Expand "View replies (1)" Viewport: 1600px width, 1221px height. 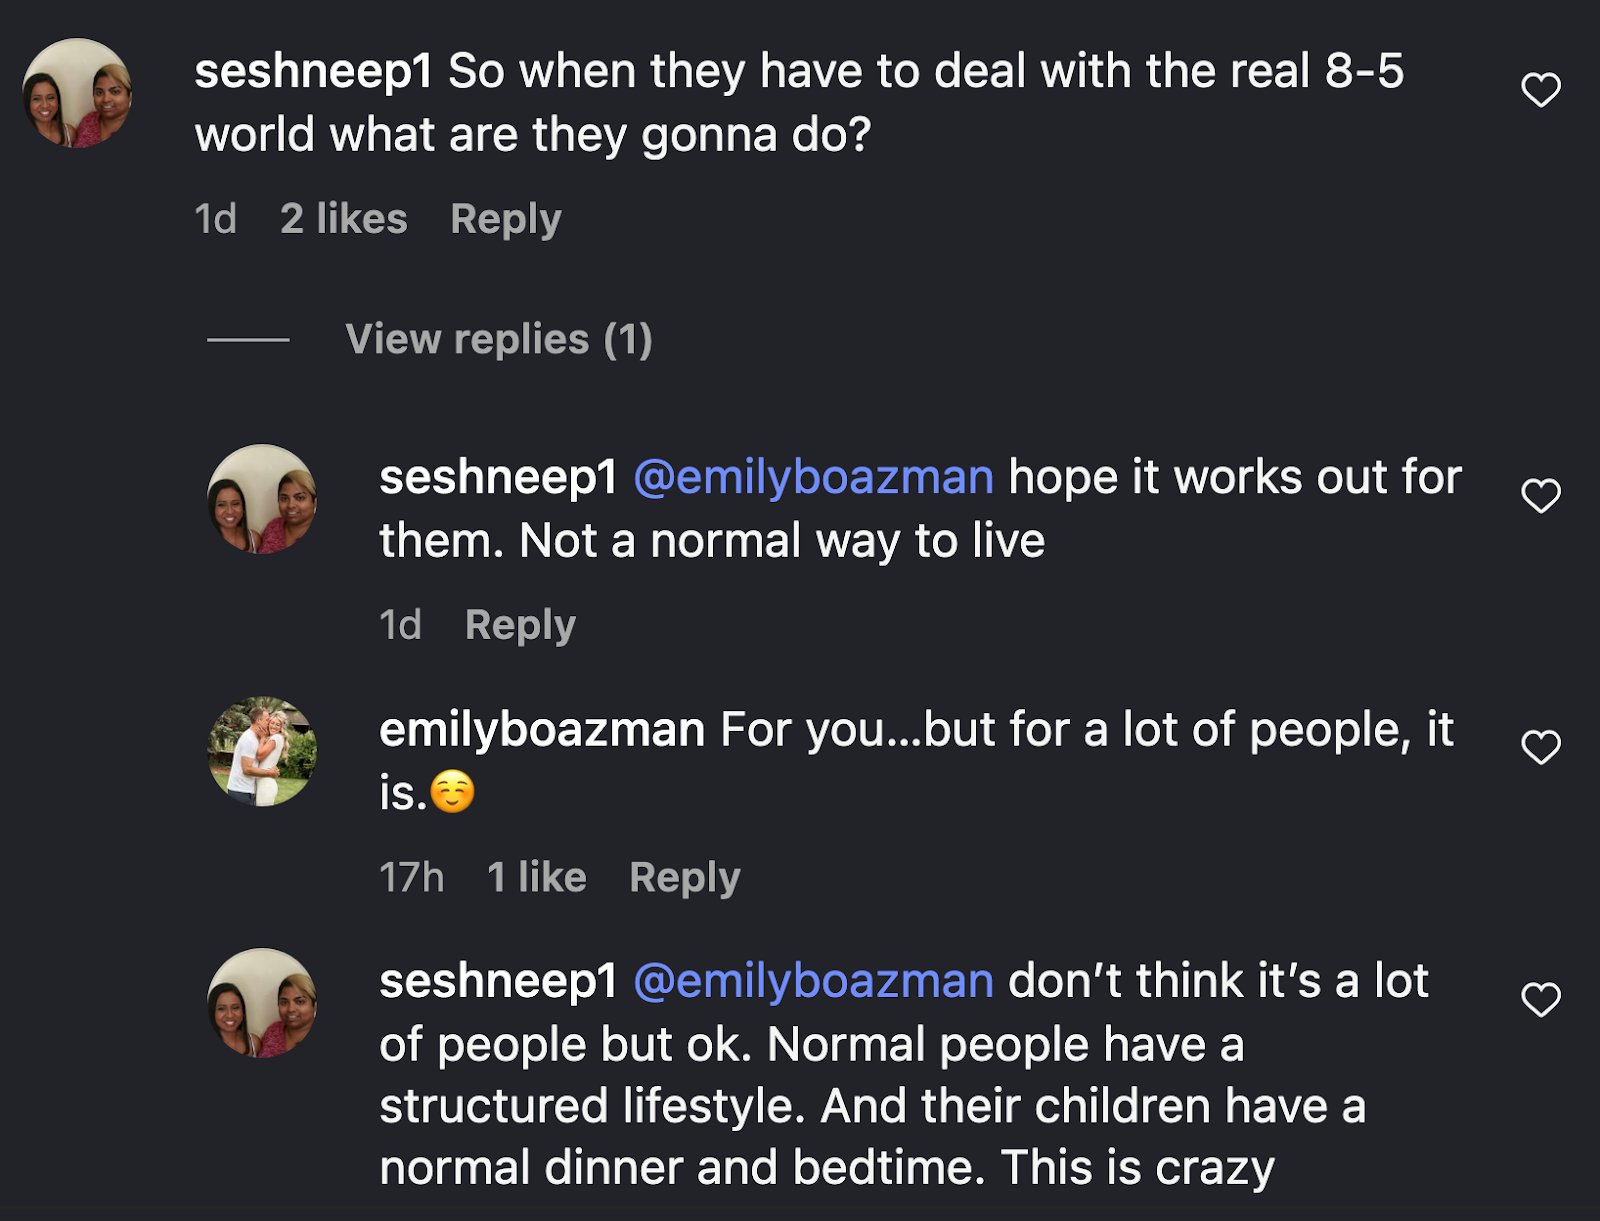[498, 340]
